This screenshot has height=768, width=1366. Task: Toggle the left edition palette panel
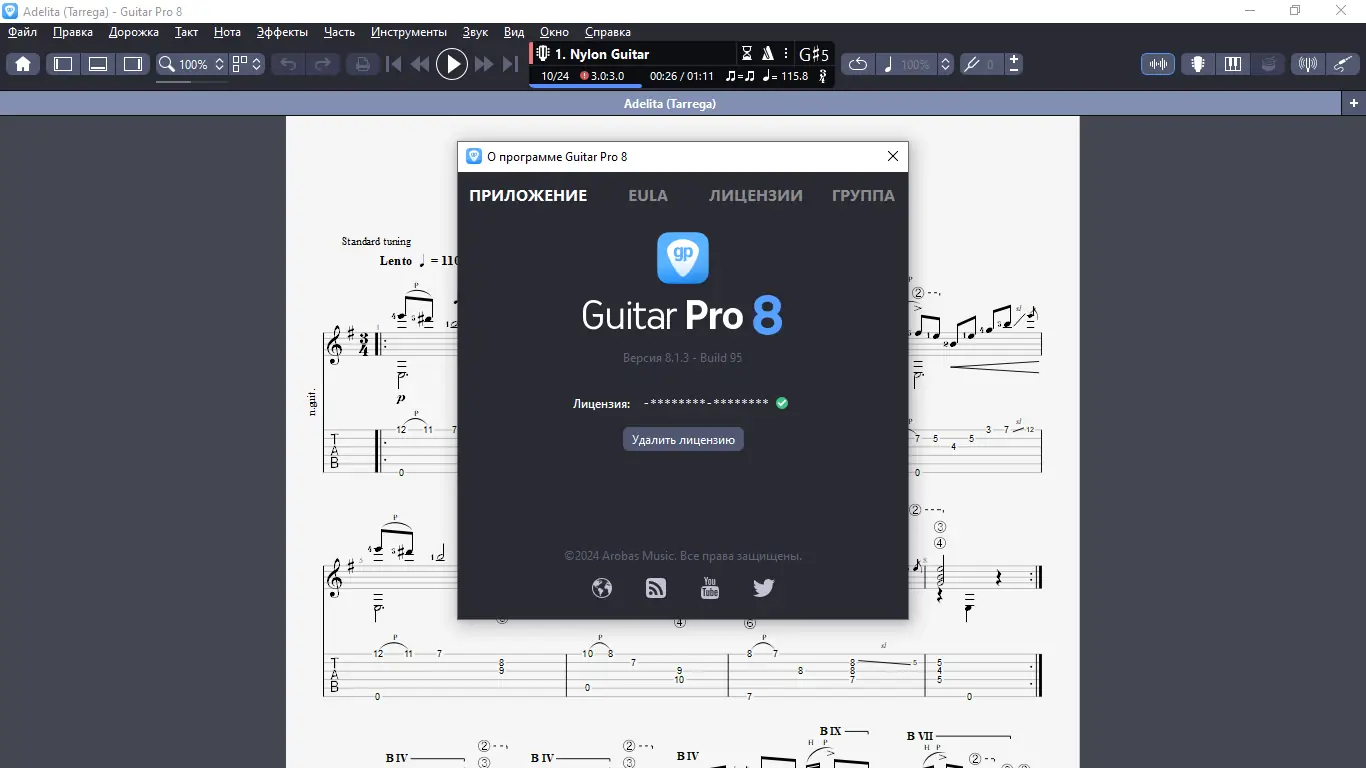(x=63, y=64)
